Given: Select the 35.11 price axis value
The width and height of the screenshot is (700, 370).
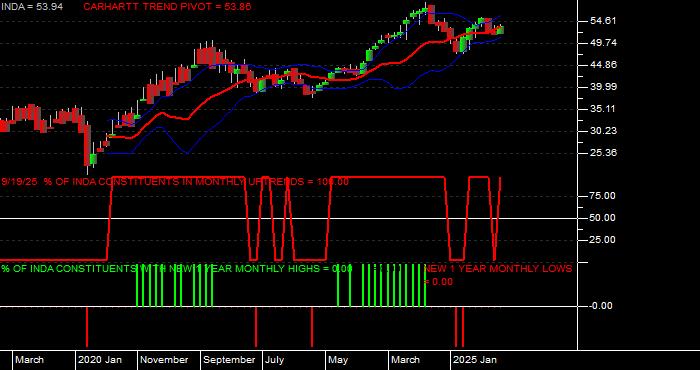Looking at the screenshot, I should coord(603,109).
